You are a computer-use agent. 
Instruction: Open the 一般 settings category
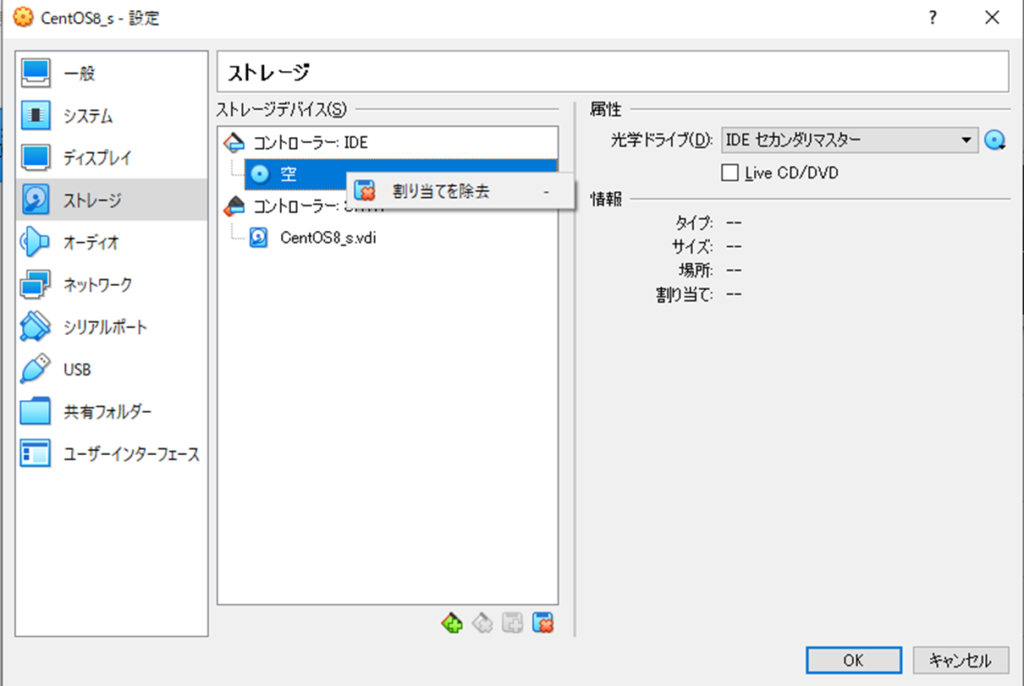click(x=112, y=73)
